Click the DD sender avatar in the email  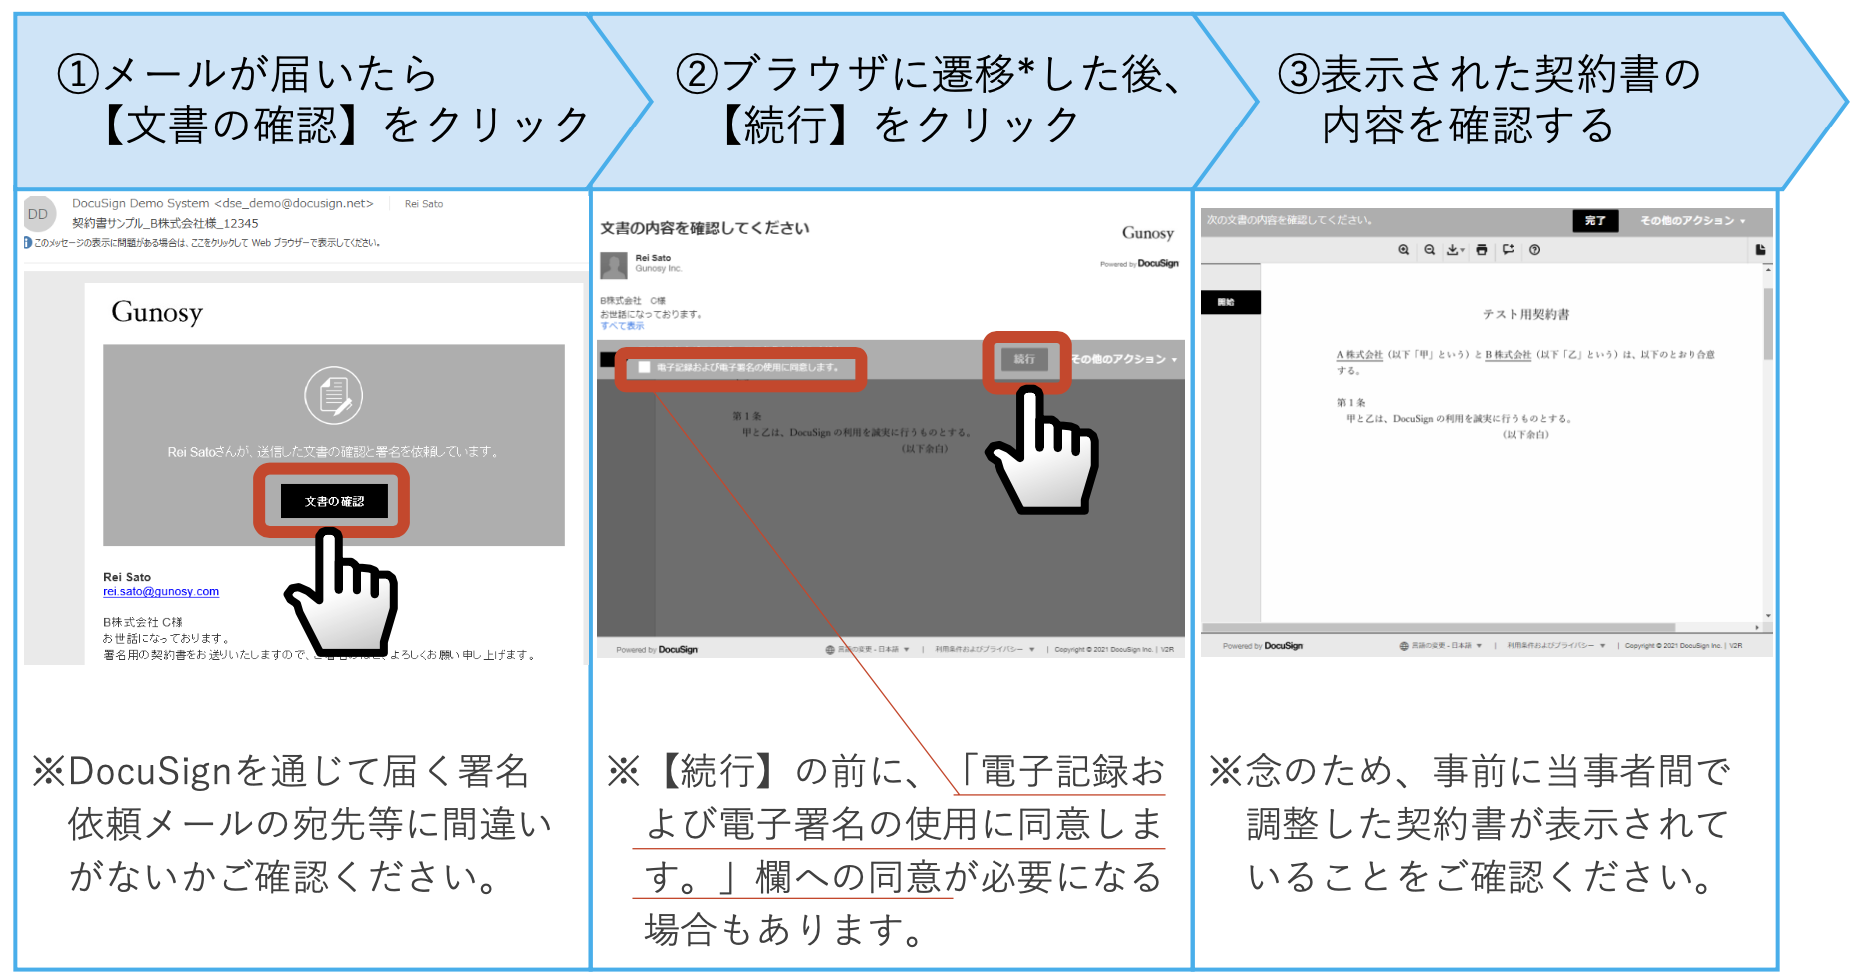(38, 214)
